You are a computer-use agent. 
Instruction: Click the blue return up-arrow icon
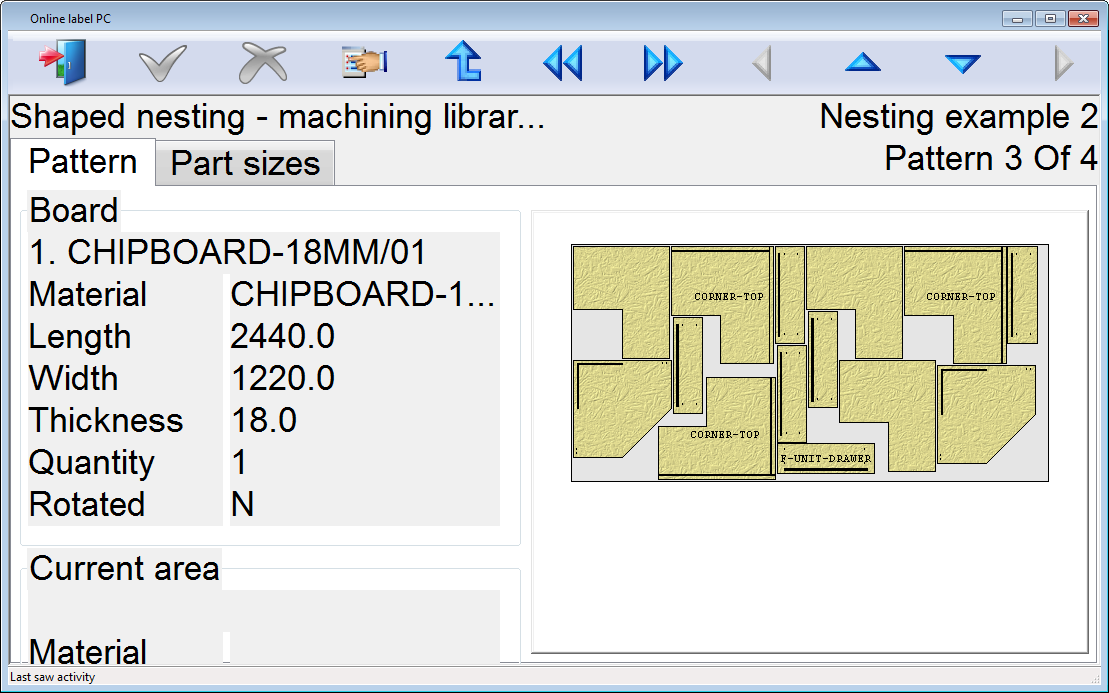464,62
